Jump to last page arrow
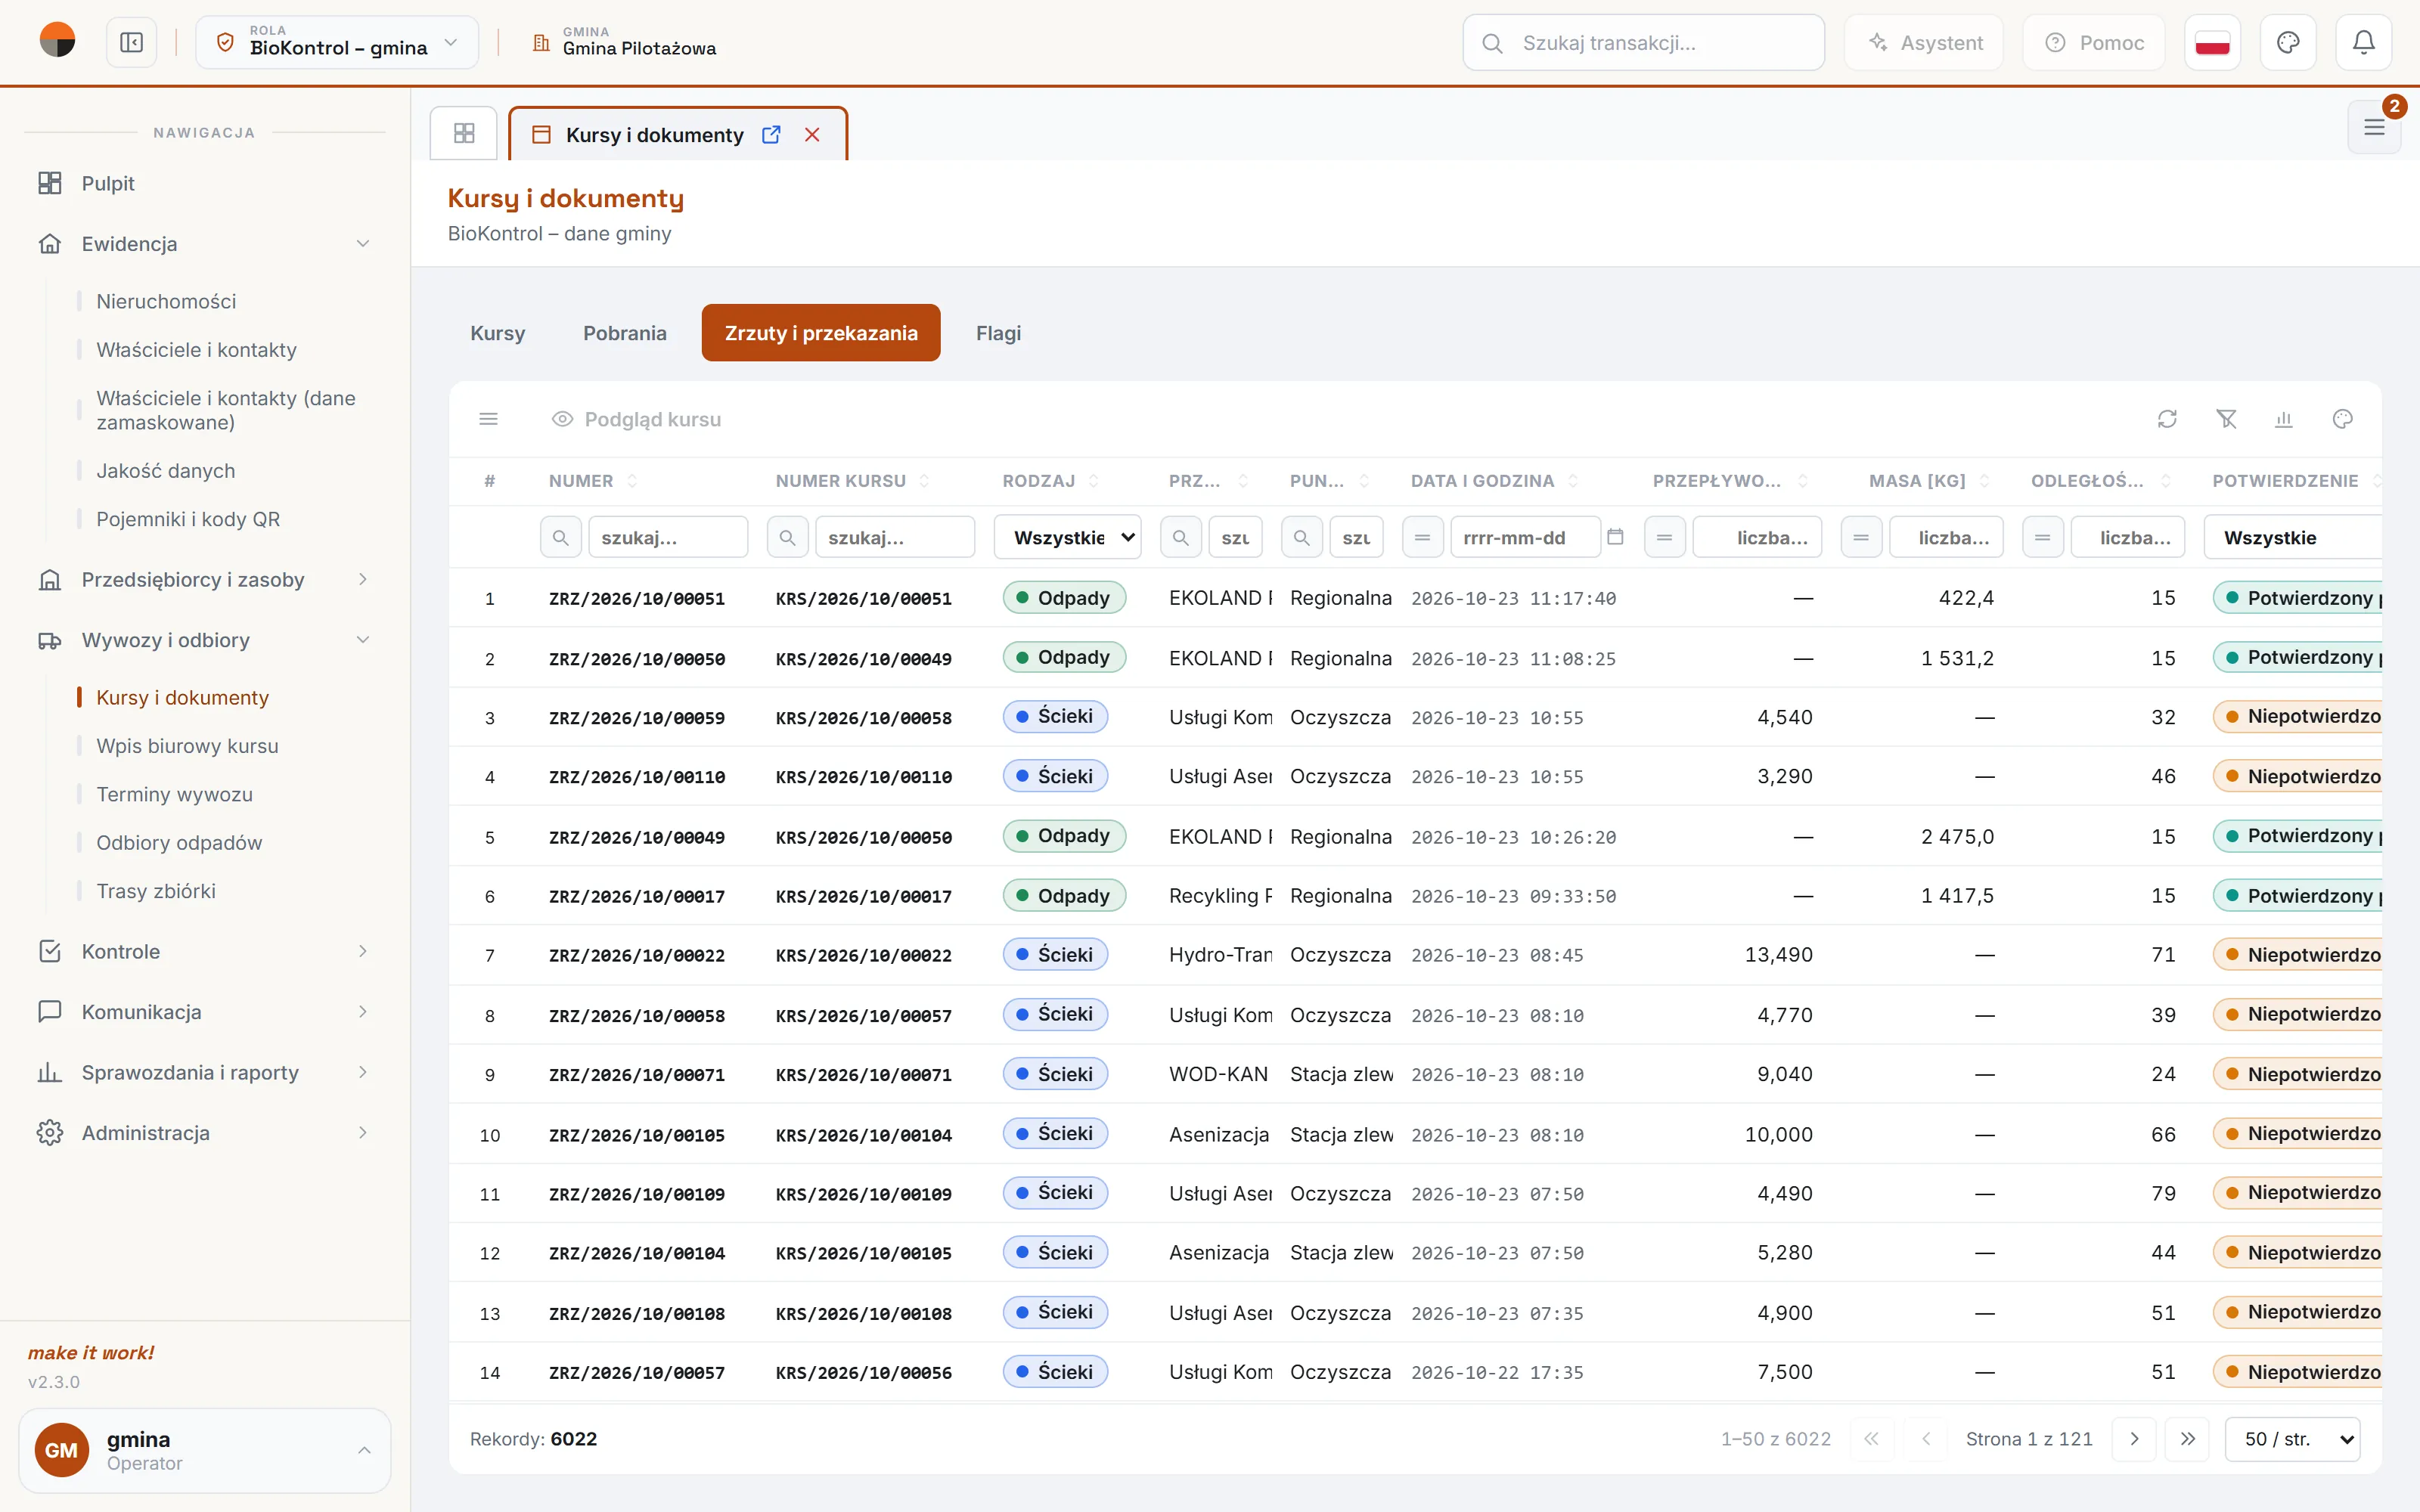 pos(2188,1439)
